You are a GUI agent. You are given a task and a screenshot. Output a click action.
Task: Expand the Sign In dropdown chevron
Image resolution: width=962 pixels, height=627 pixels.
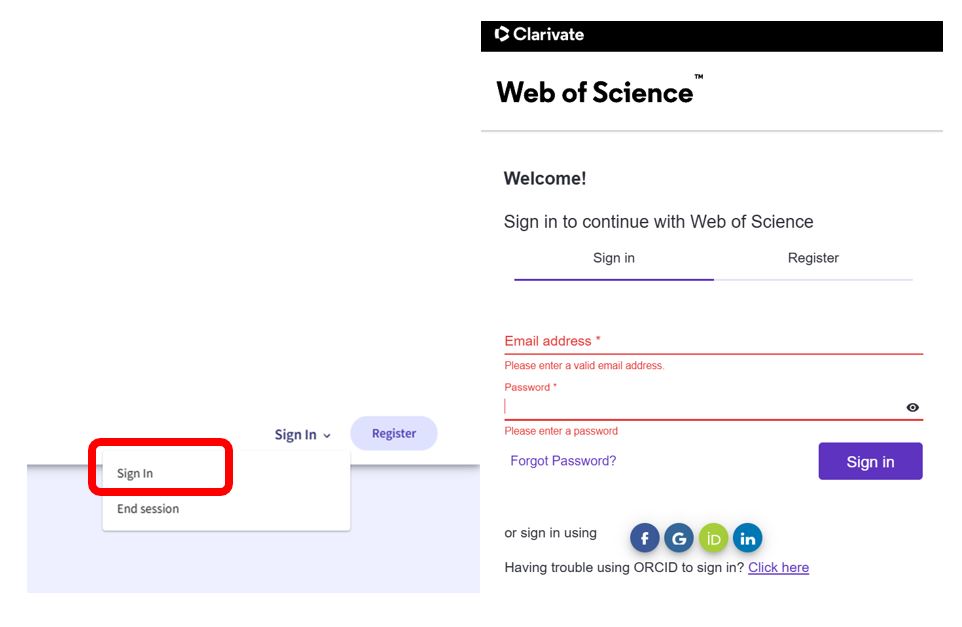[x=327, y=436]
